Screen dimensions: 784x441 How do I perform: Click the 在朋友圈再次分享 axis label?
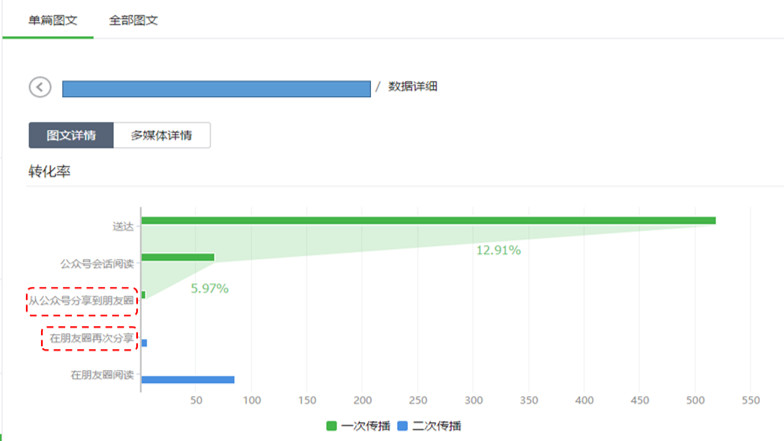pyautogui.click(x=92, y=338)
